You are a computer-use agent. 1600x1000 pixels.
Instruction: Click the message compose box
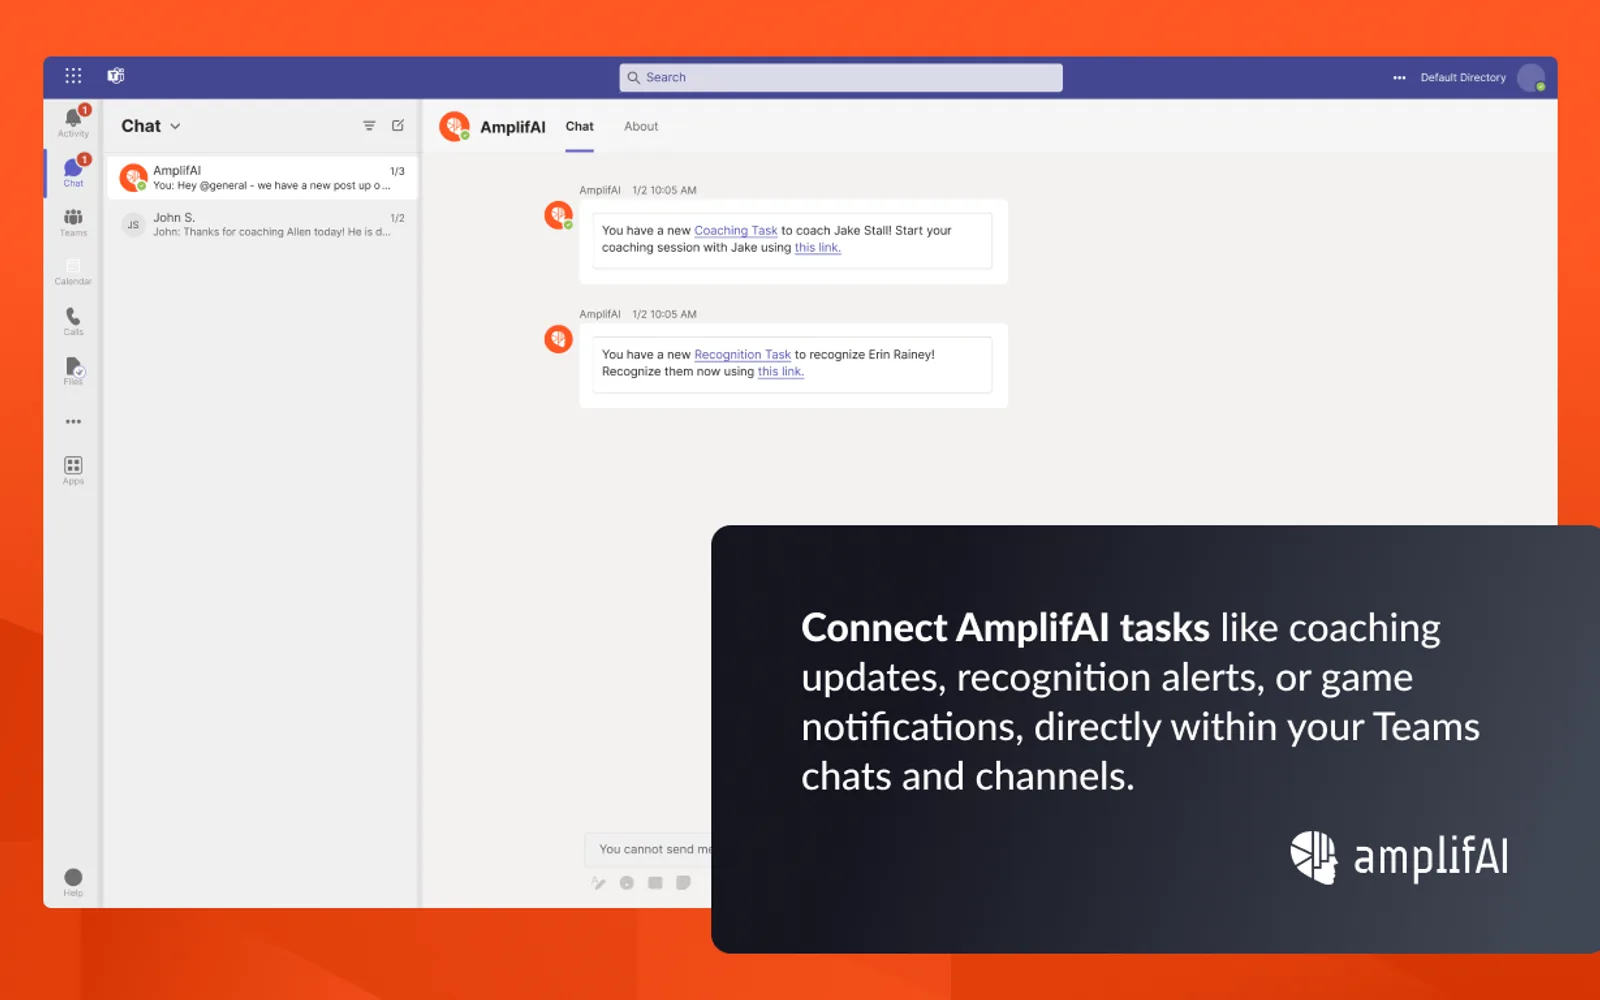point(650,849)
